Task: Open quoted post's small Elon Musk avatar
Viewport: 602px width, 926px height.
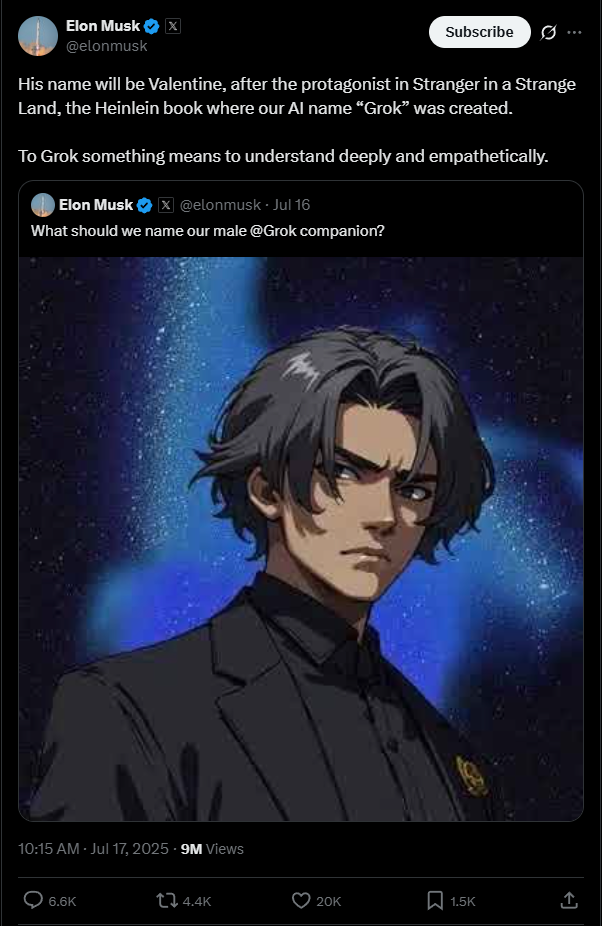Action: click(x=43, y=205)
